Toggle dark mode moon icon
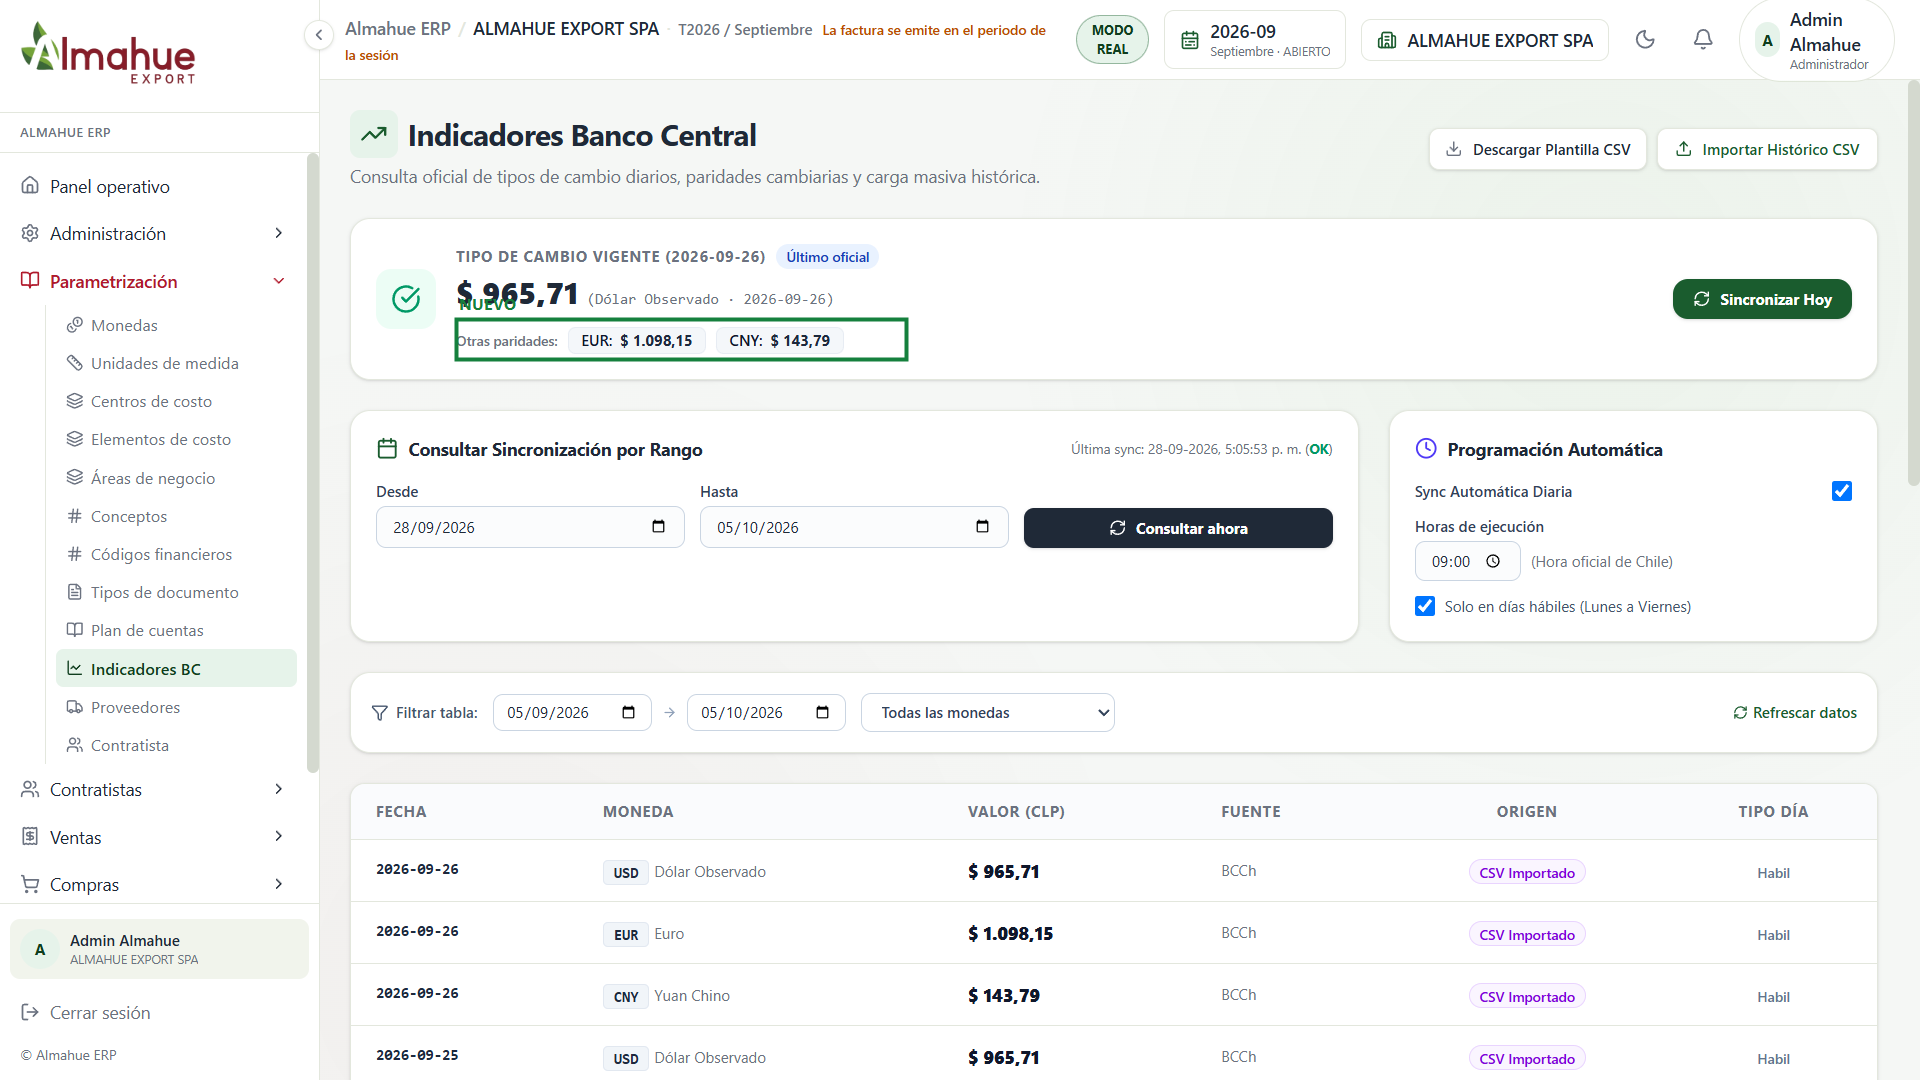The width and height of the screenshot is (1920, 1080). [1645, 40]
